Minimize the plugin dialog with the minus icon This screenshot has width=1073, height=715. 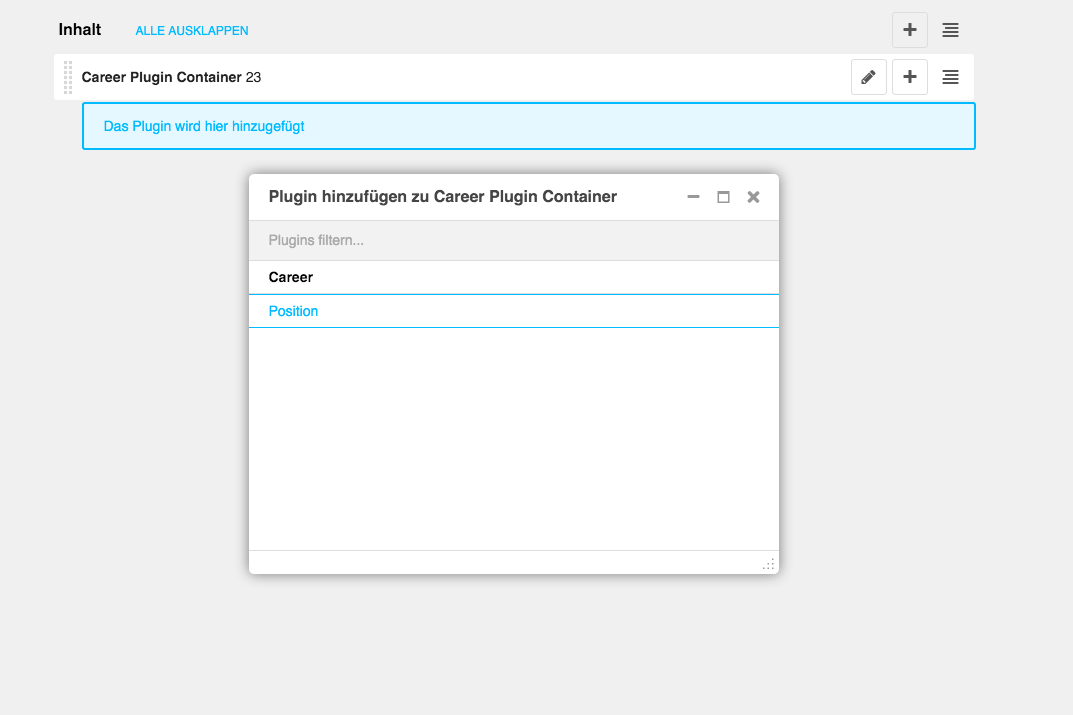pos(693,197)
